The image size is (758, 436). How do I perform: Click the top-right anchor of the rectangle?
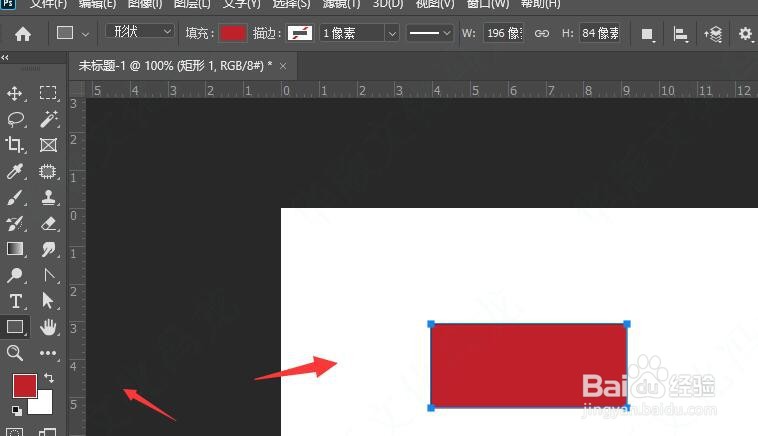coord(627,324)
